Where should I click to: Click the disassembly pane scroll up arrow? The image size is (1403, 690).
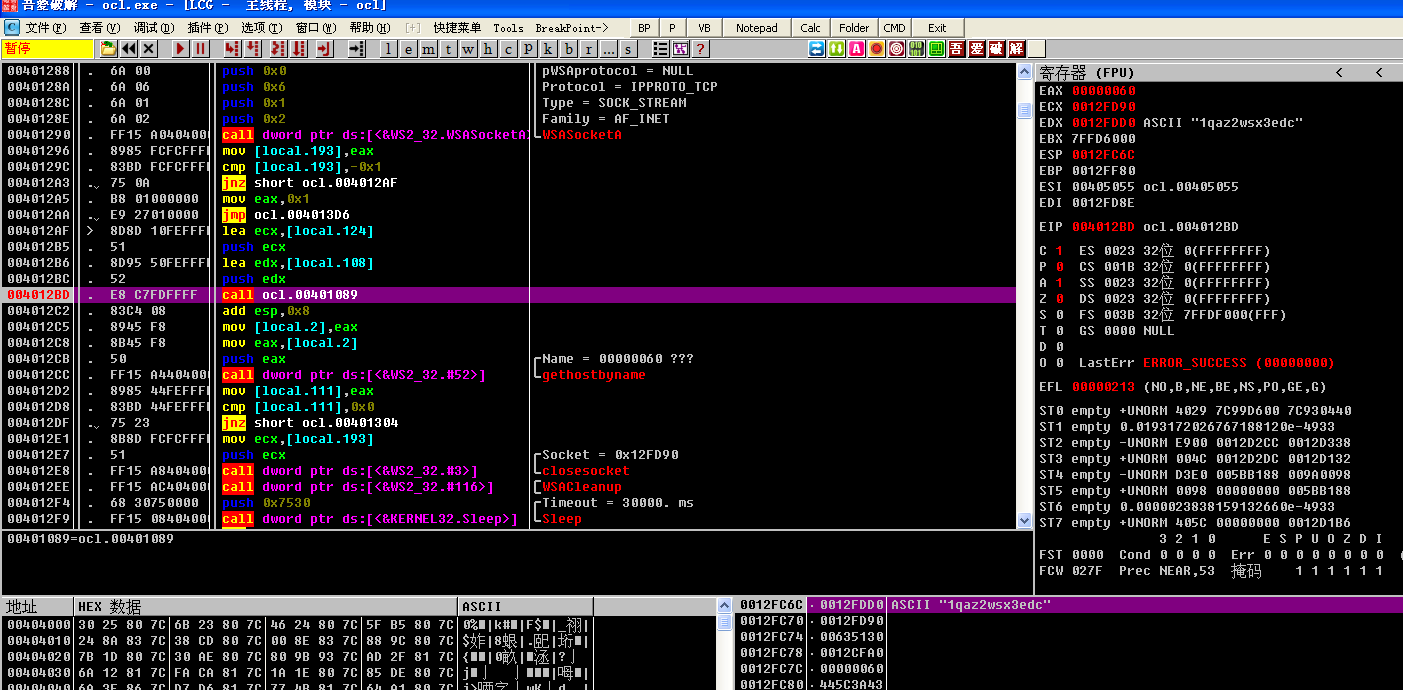(1024, 71)
